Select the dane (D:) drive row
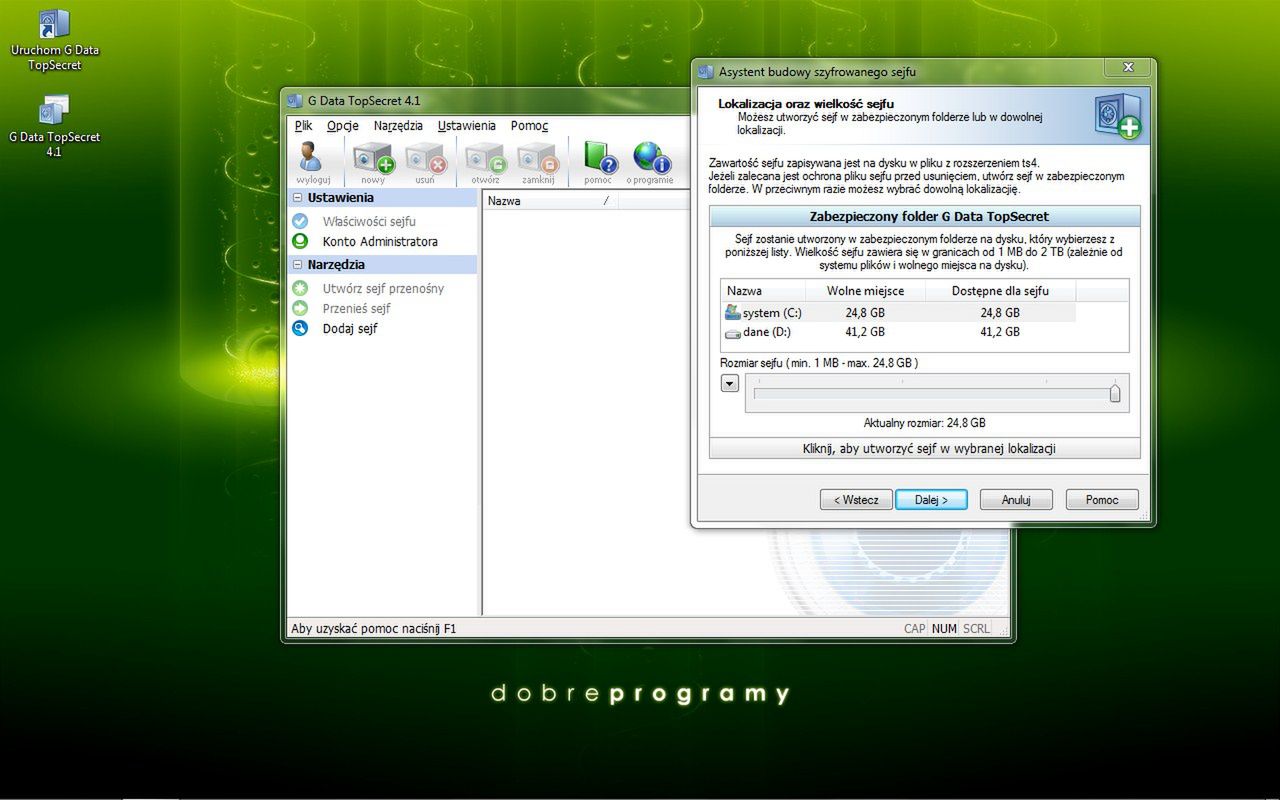1280x800 pixels. [898, 332]
